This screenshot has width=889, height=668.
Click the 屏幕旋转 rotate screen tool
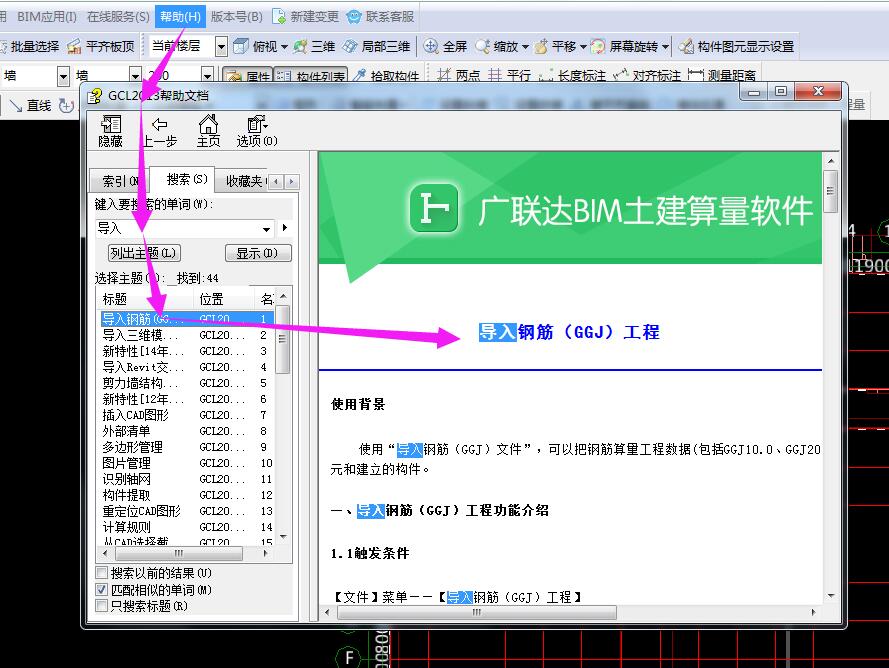(x=624, y=46)
